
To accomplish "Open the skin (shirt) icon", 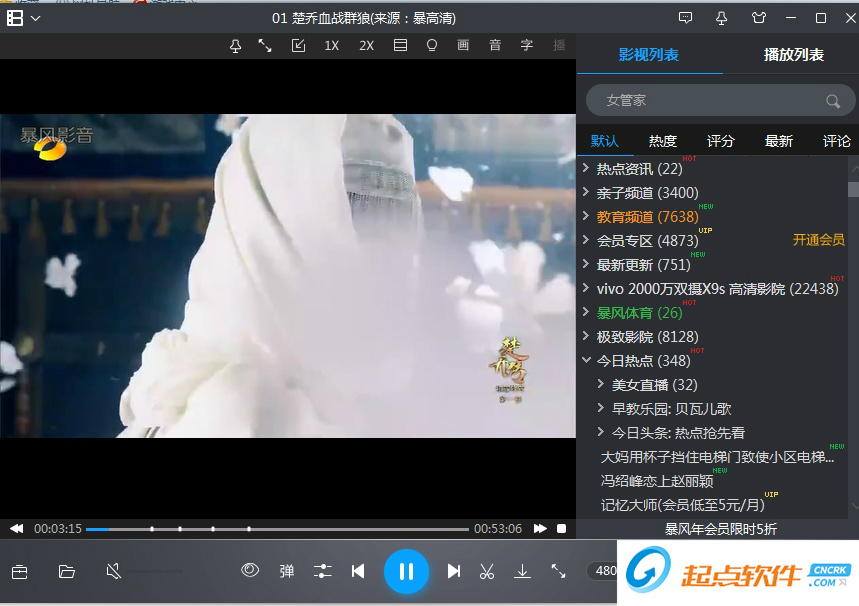I will pos(759,18).
